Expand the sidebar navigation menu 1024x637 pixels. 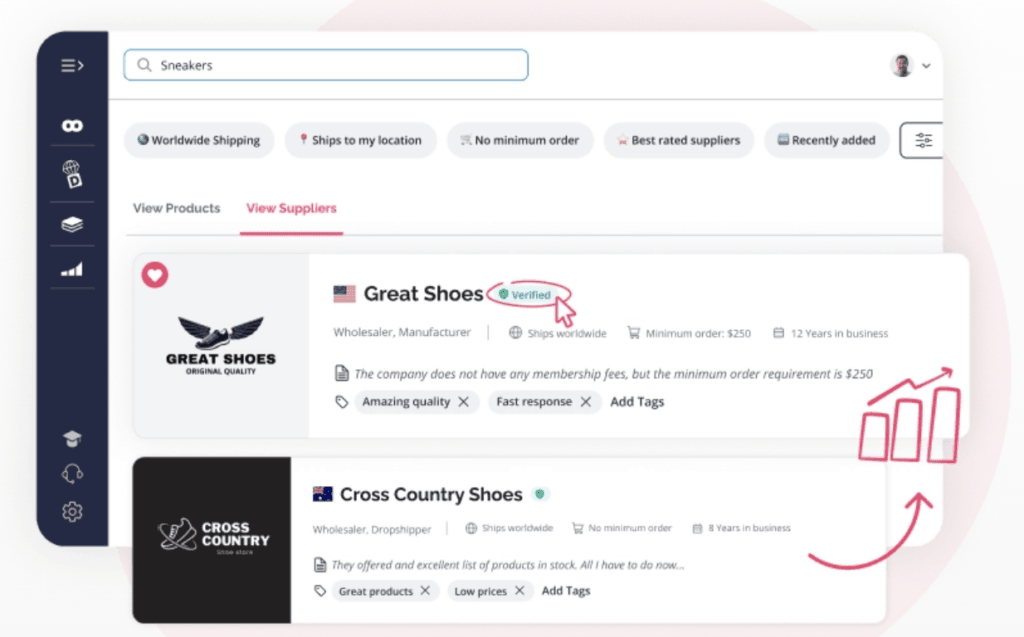pos(71,65)
